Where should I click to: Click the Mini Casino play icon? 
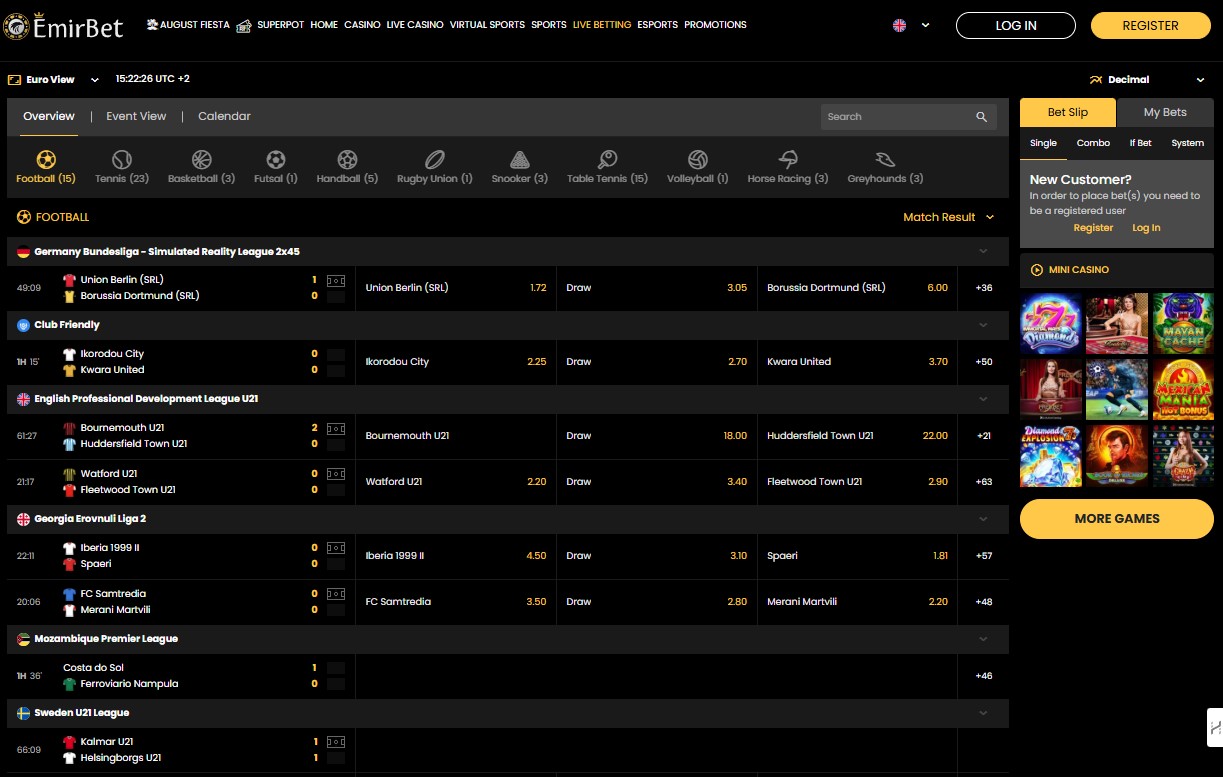(1036, 270)
